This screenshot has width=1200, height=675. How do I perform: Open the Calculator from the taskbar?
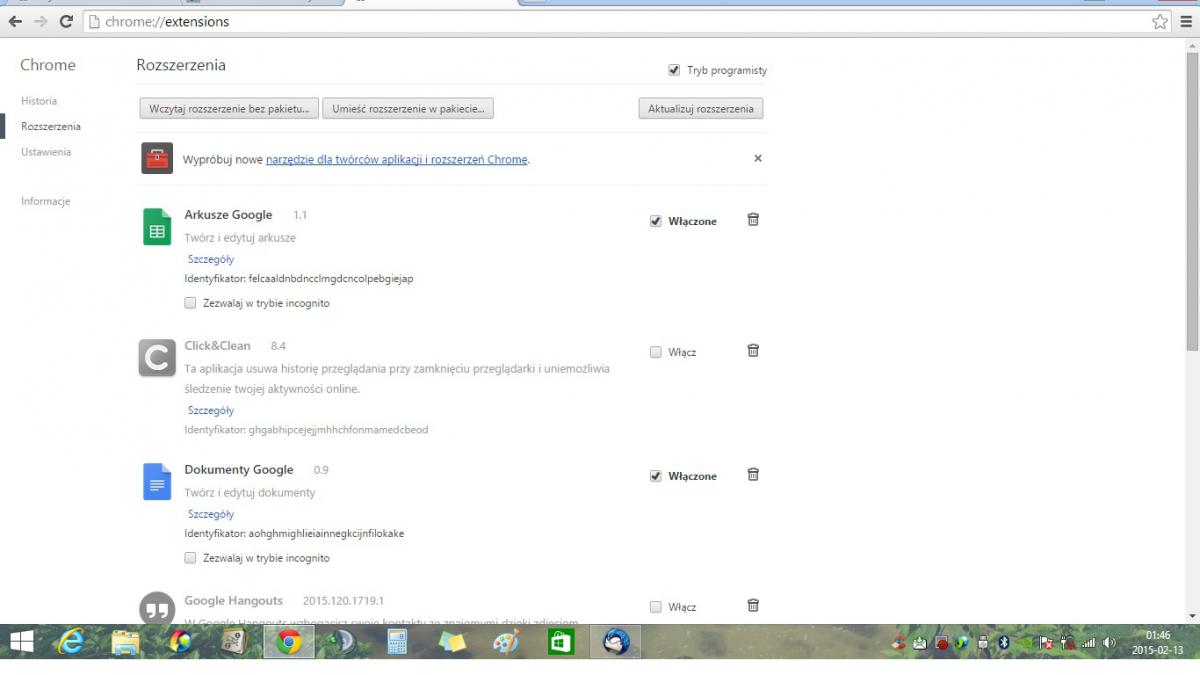[397, 642]
